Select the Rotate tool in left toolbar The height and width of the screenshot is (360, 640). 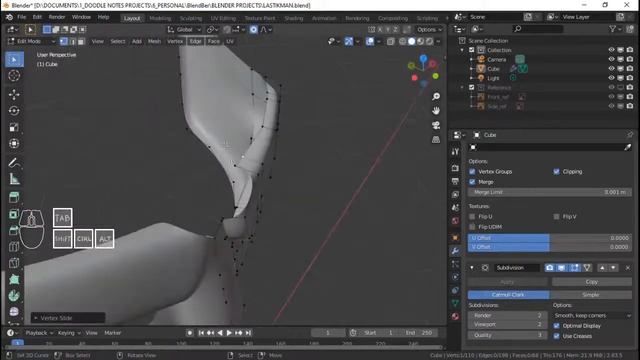click(x=14, y=111)
